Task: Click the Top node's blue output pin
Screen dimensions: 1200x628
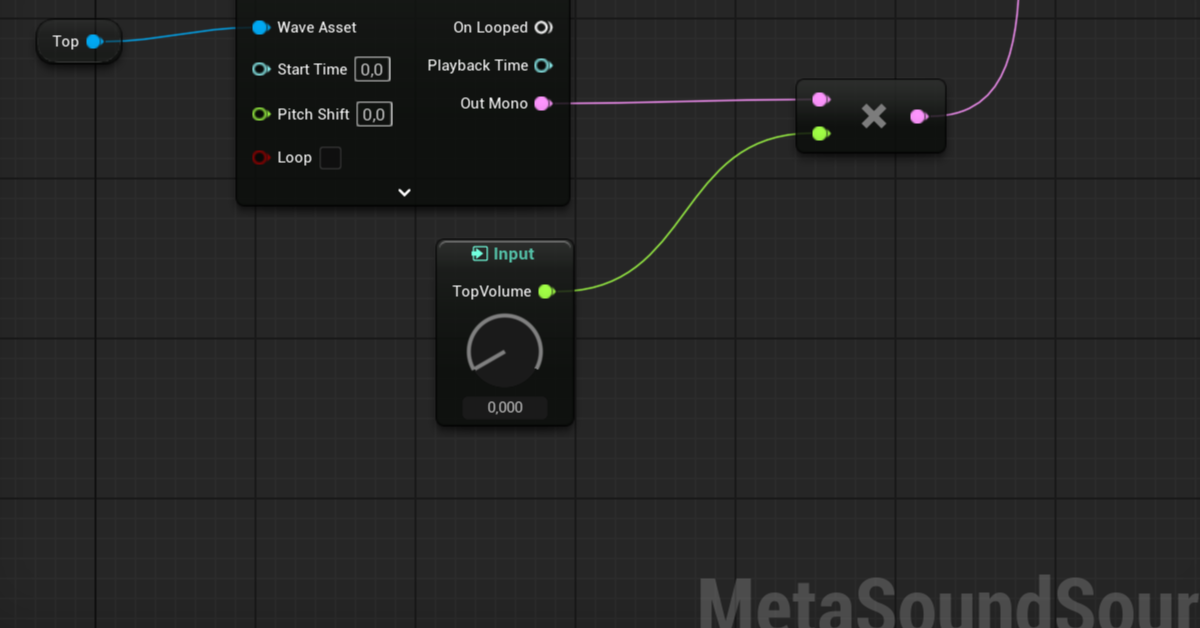Action: point(94,41)
